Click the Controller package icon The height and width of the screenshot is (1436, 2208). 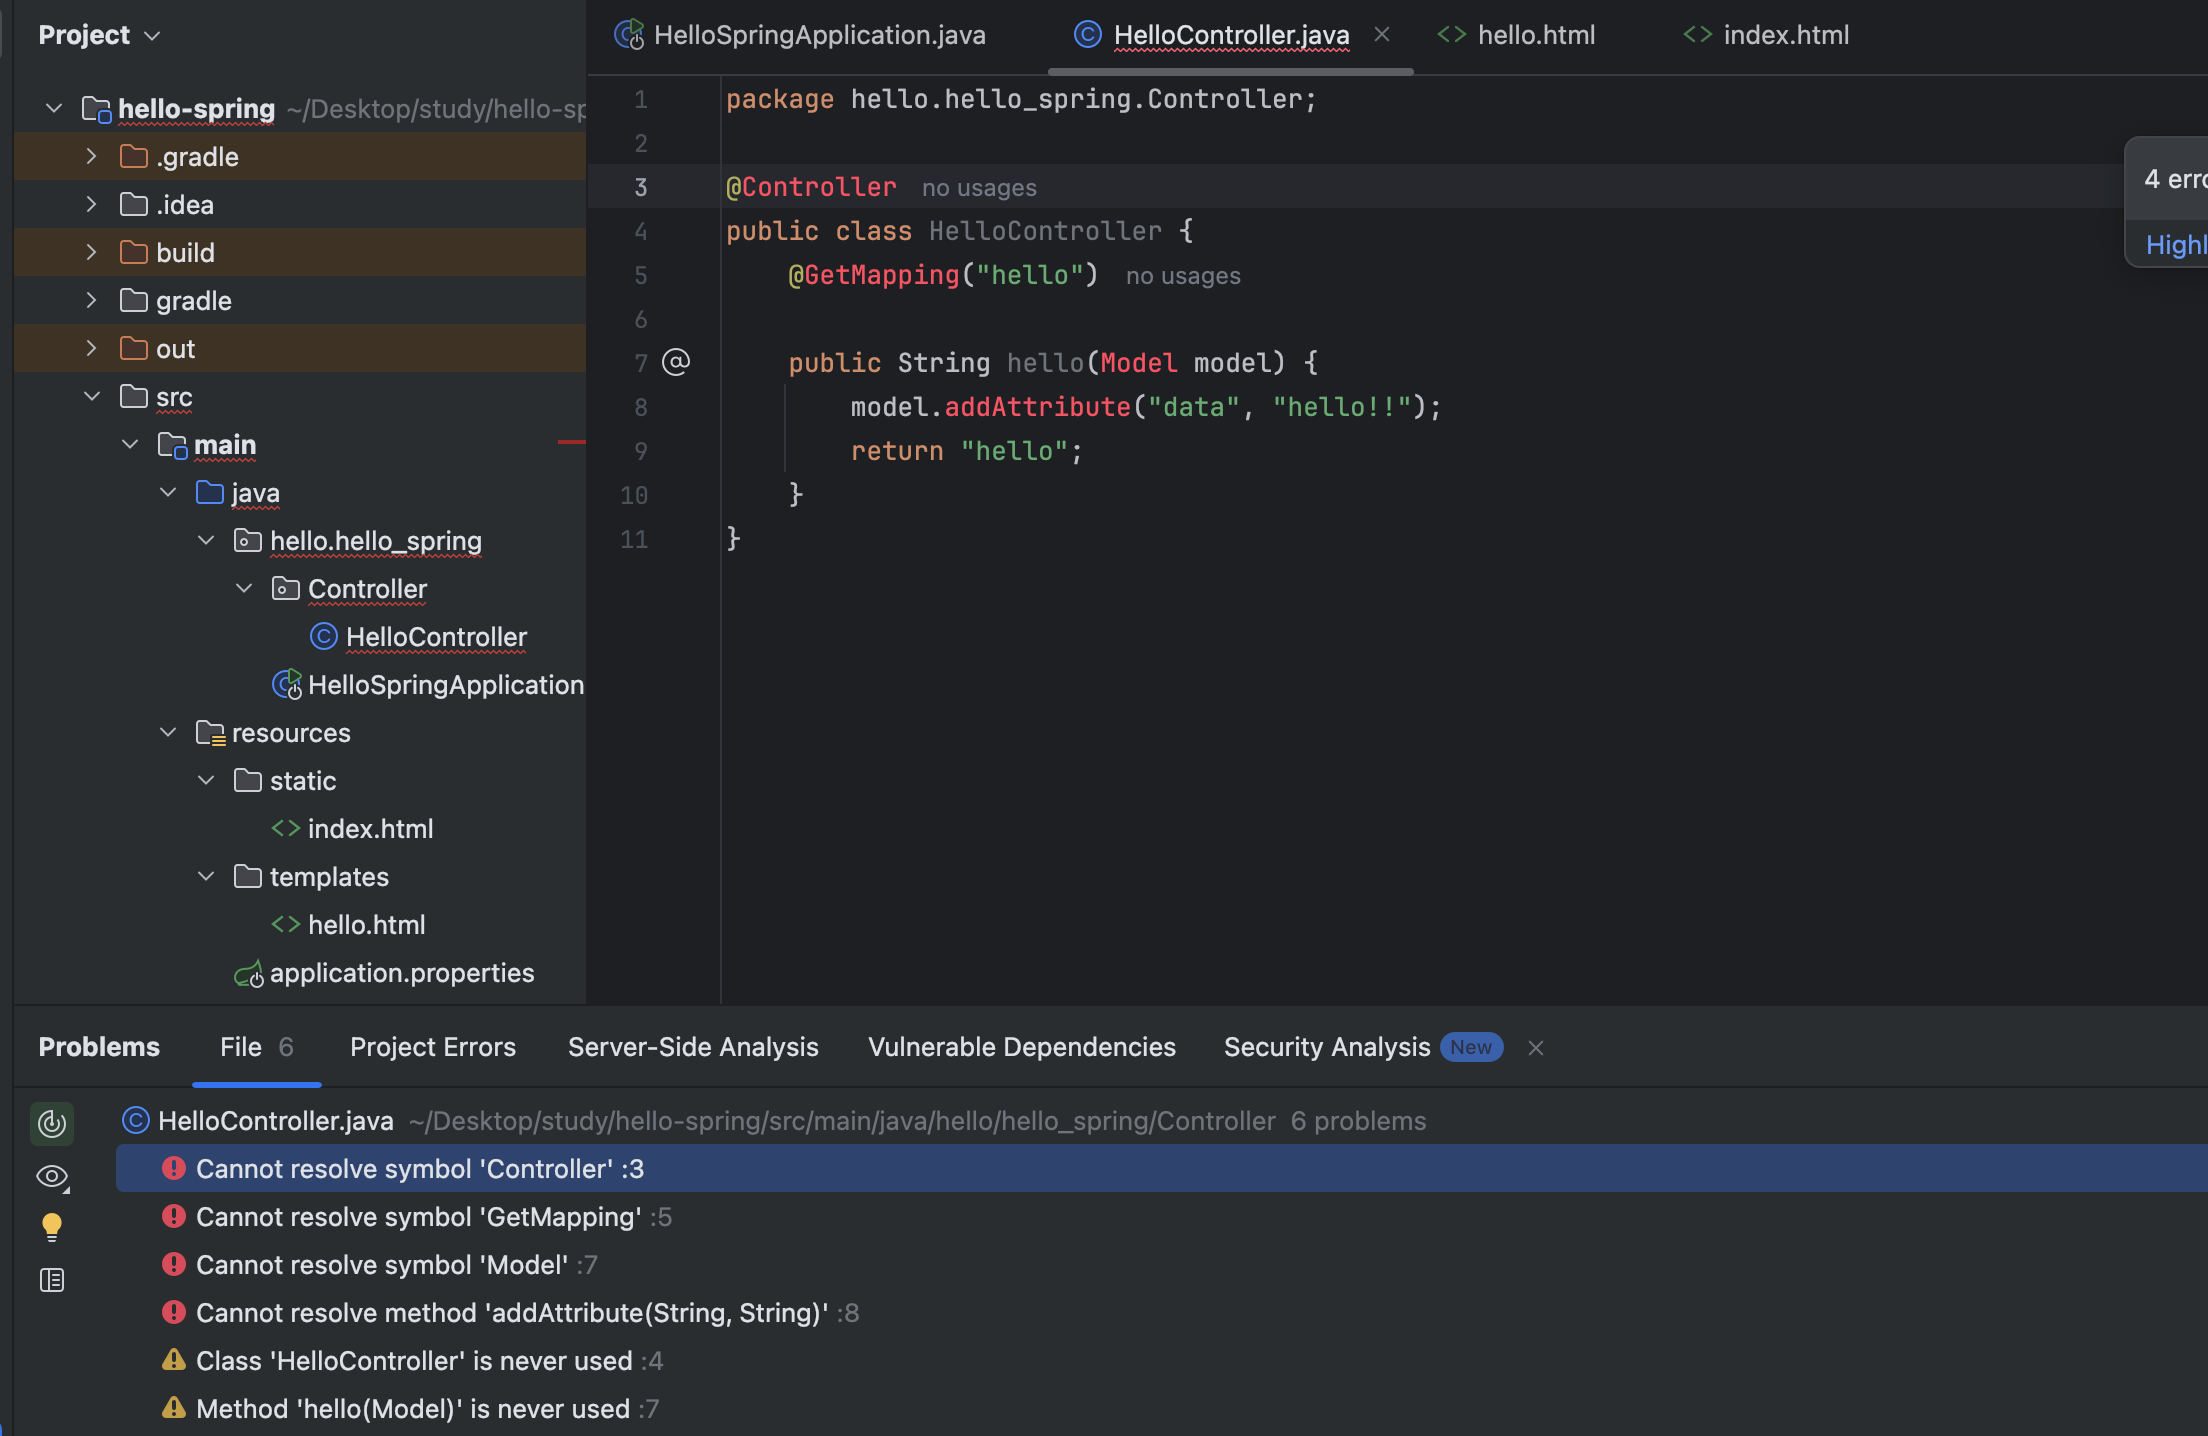285,588
